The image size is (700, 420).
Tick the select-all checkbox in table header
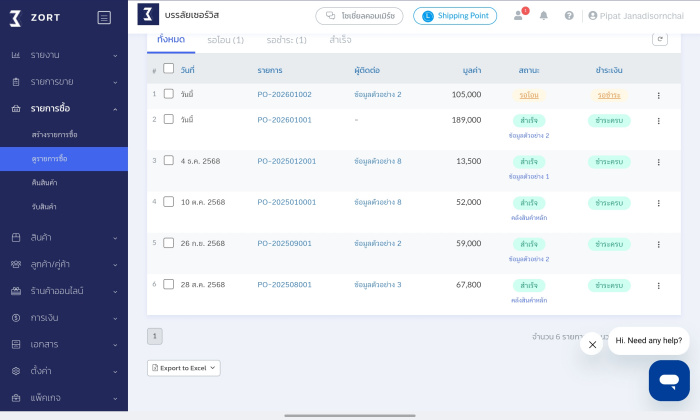168,69
